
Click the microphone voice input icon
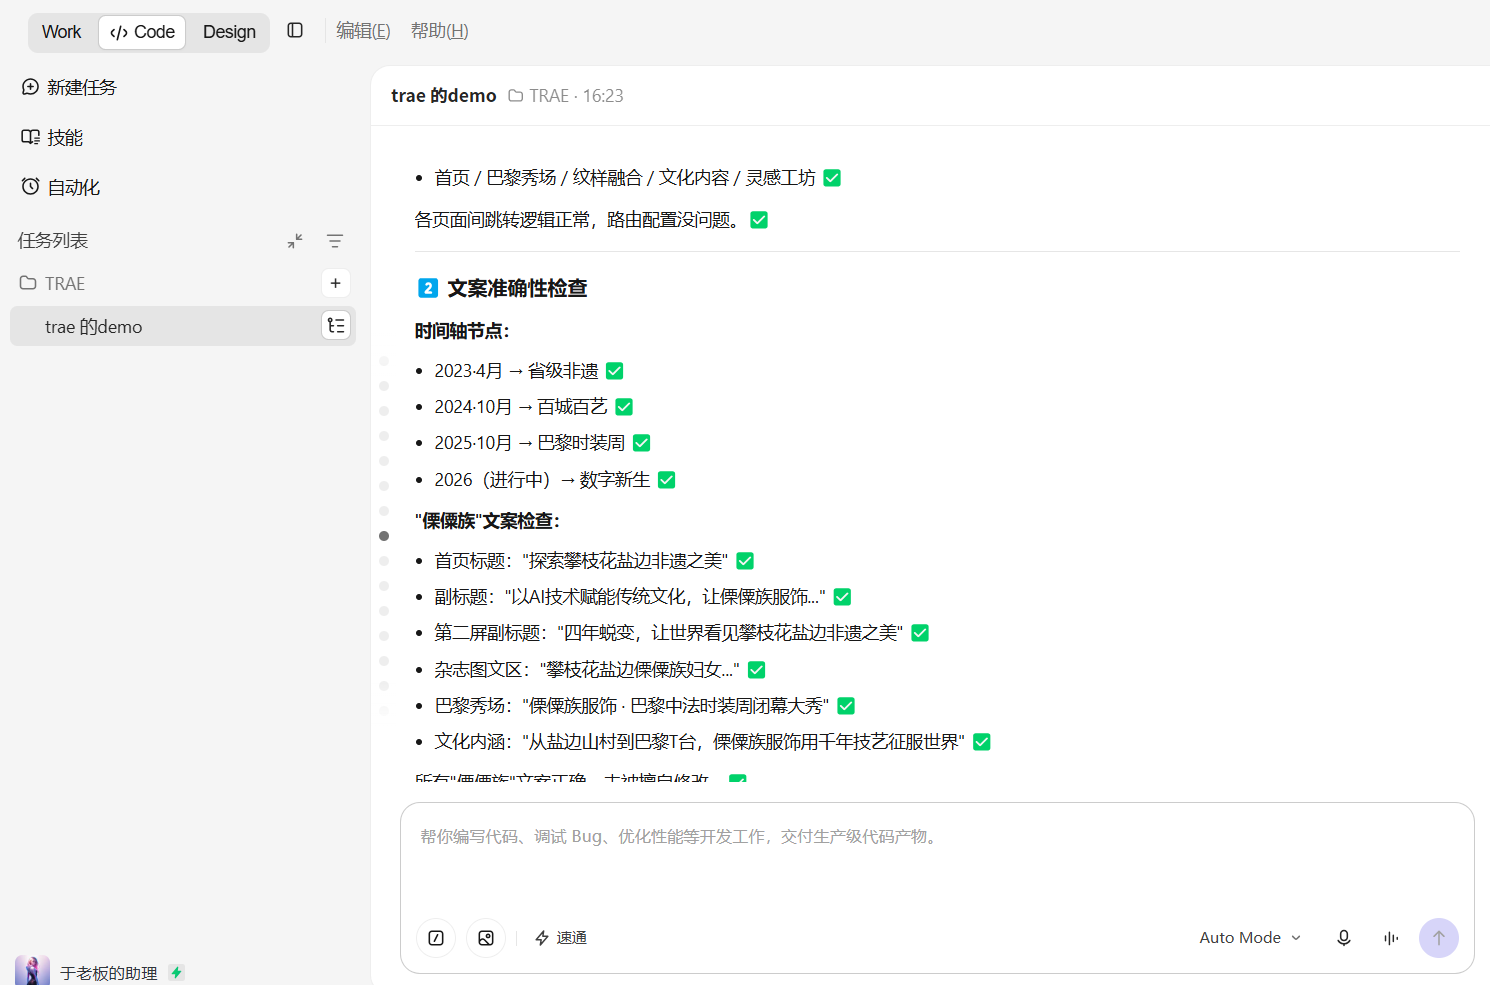click(1344, 938)
